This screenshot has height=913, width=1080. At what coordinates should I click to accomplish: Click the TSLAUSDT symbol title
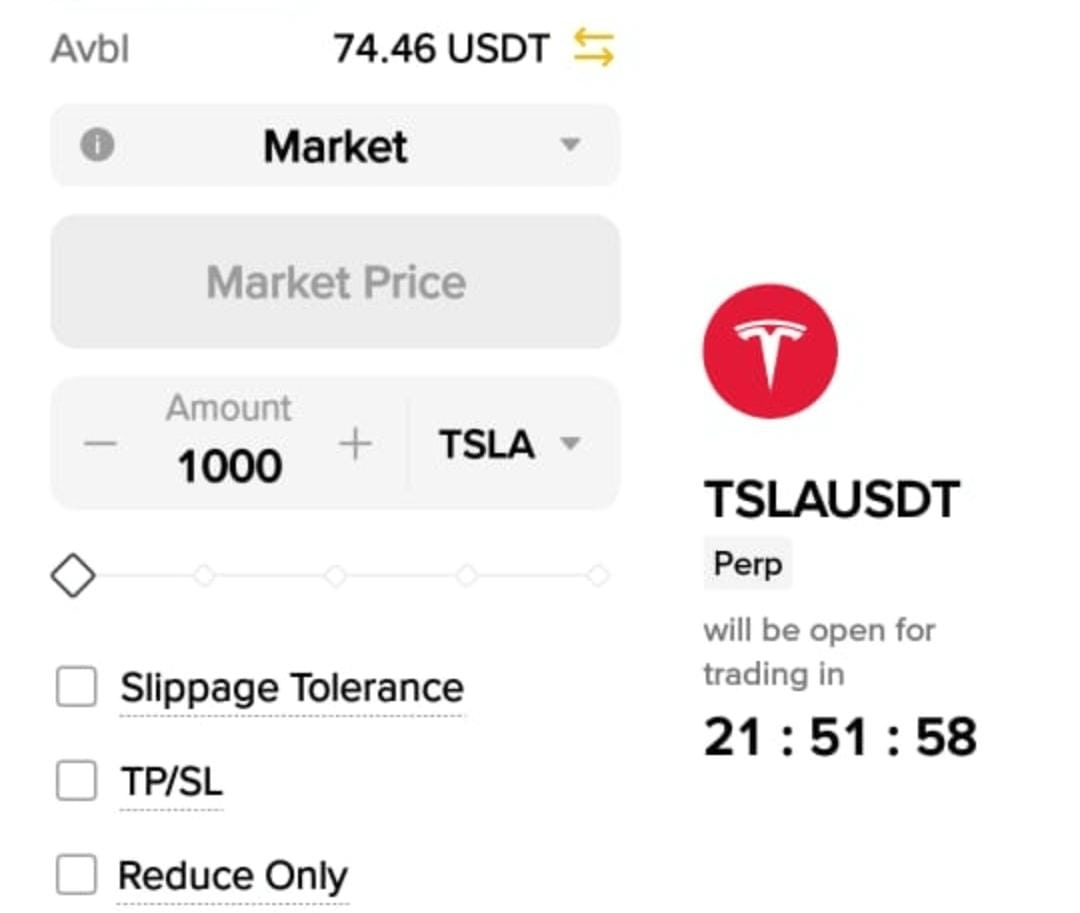(832, 500)
